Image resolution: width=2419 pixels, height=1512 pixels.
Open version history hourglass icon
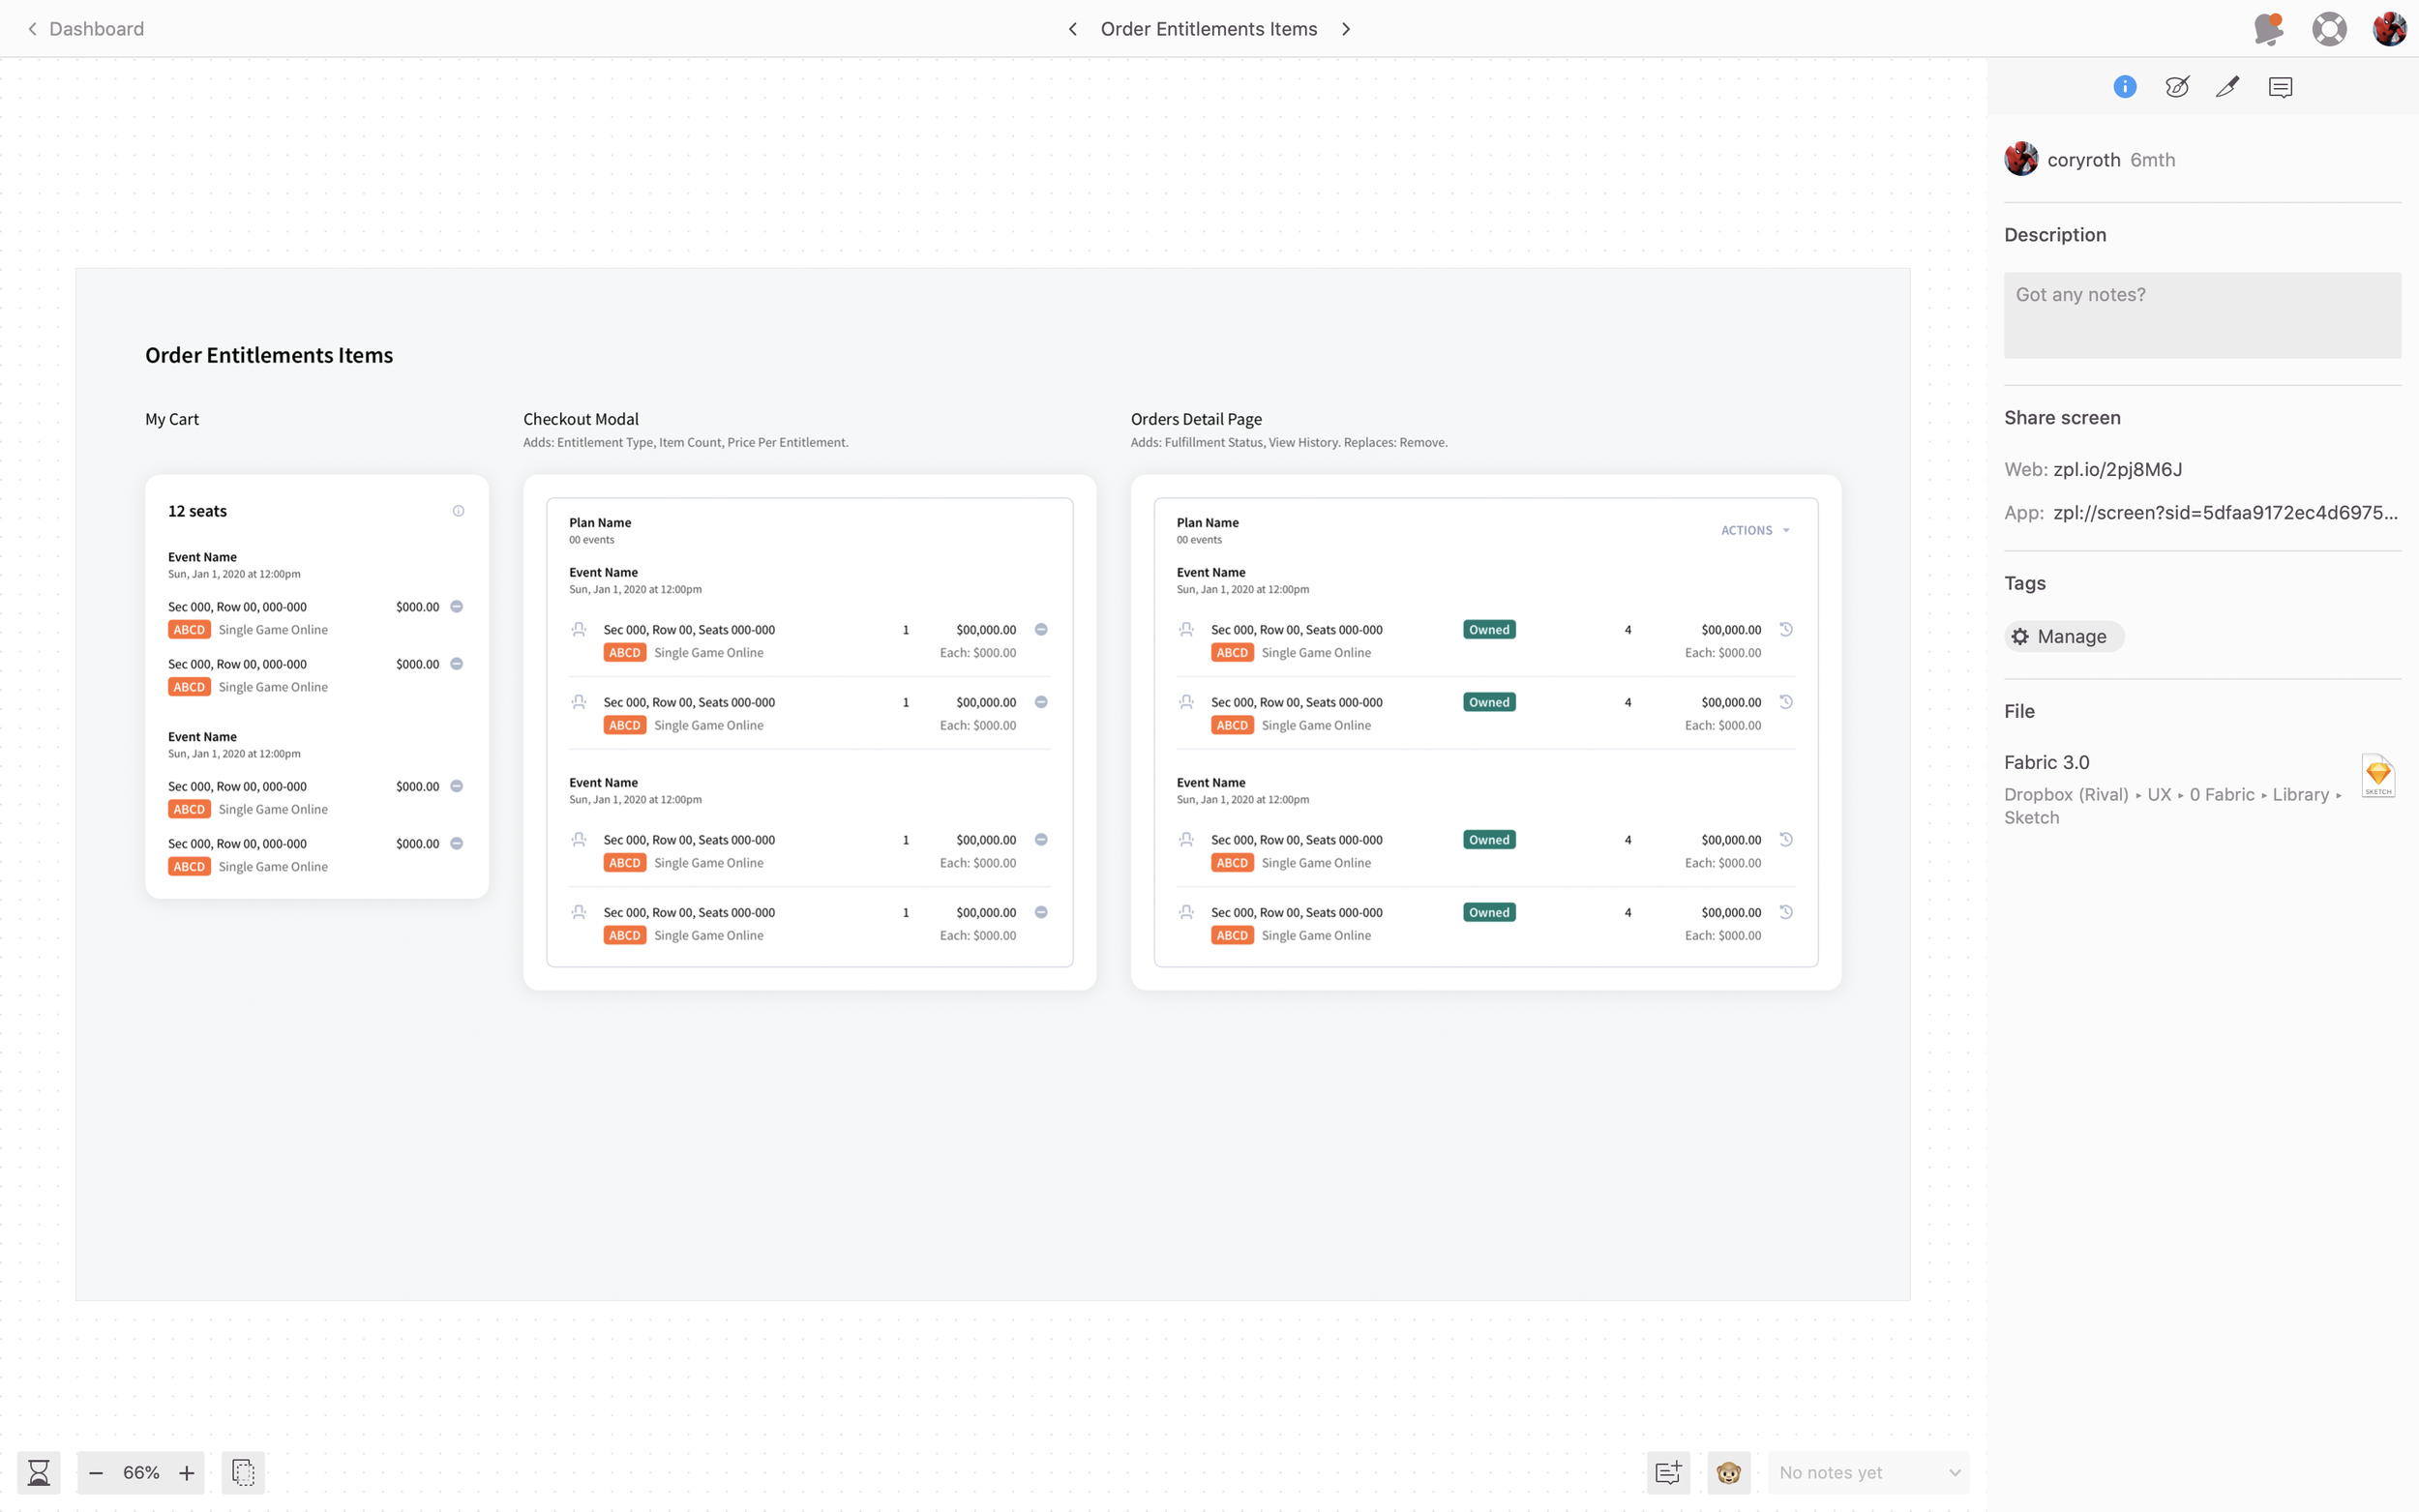click(39, 1472)
